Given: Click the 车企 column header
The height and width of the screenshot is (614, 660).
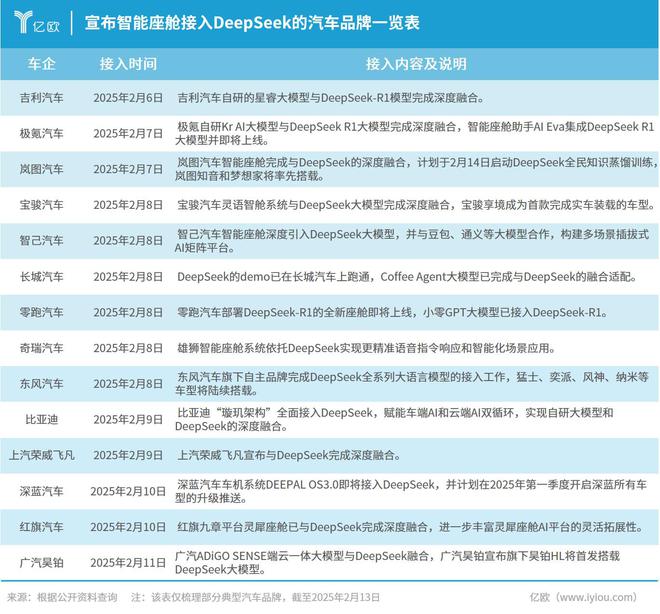Looking at the screenshot, I should (41, 64).
